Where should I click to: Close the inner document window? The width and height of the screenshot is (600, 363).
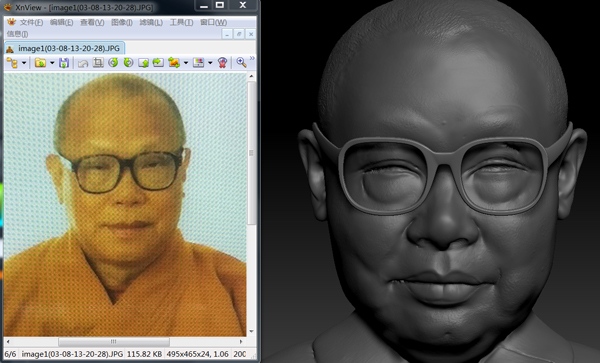[x=251, y=34]
